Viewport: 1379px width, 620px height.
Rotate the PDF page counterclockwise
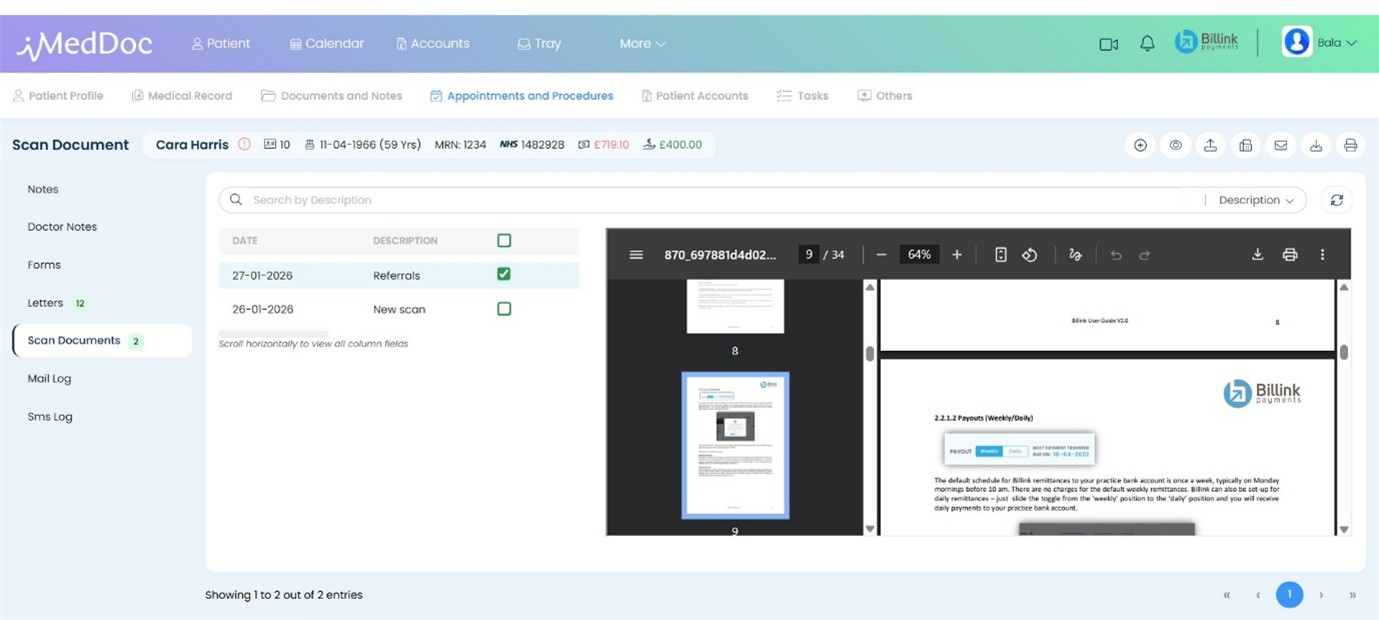click(x=1029, y=255)
